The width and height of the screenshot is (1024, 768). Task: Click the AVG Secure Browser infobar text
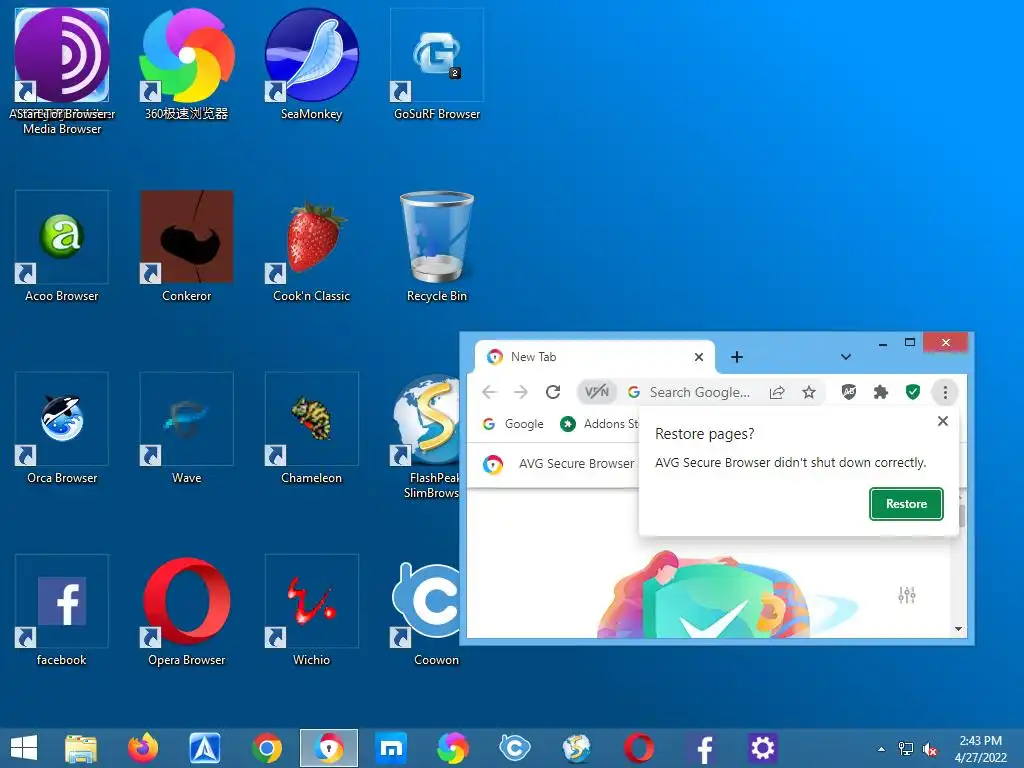pyautogui.click(x=576, y=463)
